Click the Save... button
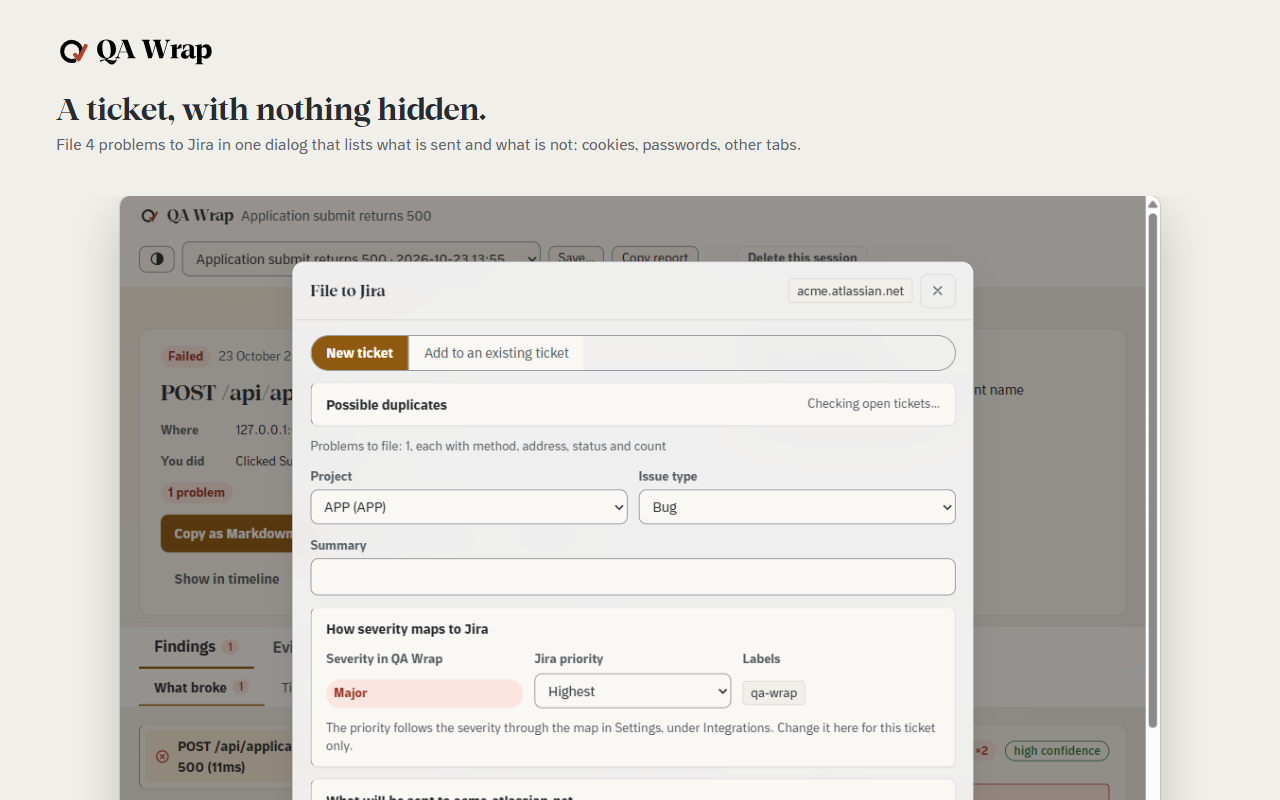The width and height of the screenshot is (1280, 800). [x=576, y=258]
